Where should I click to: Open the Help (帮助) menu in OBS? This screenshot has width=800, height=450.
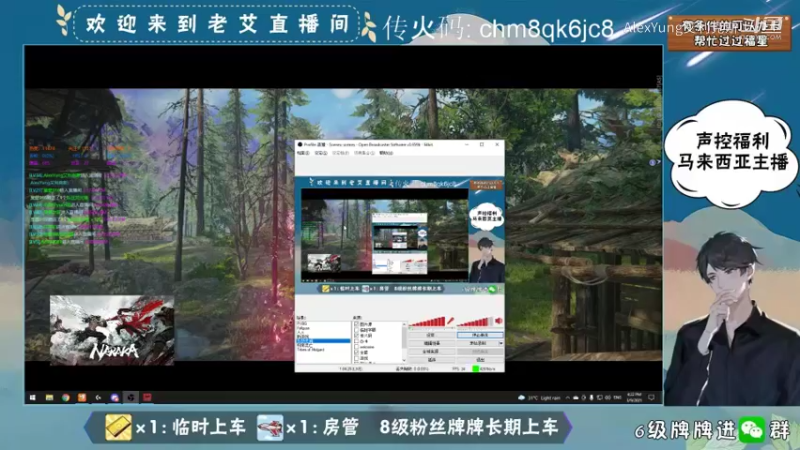pos(386,153)
